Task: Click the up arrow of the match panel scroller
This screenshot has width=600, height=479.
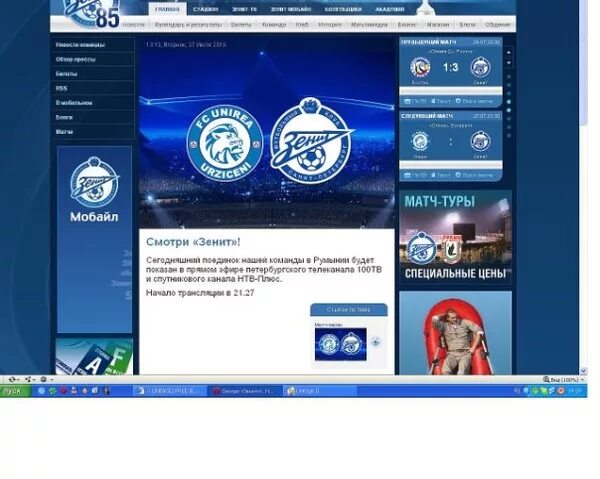Action: [509, 52]
